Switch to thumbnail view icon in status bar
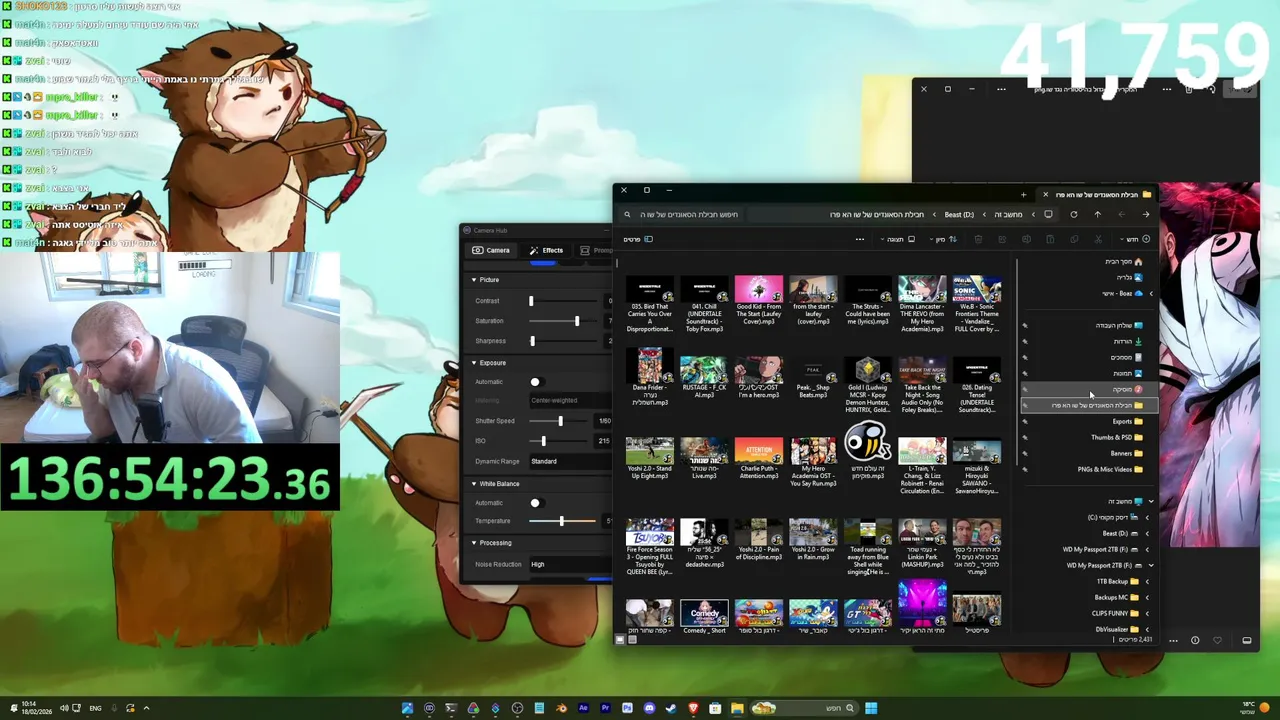The width and height of the screenshot is (1280, 720). pos(620,638)
